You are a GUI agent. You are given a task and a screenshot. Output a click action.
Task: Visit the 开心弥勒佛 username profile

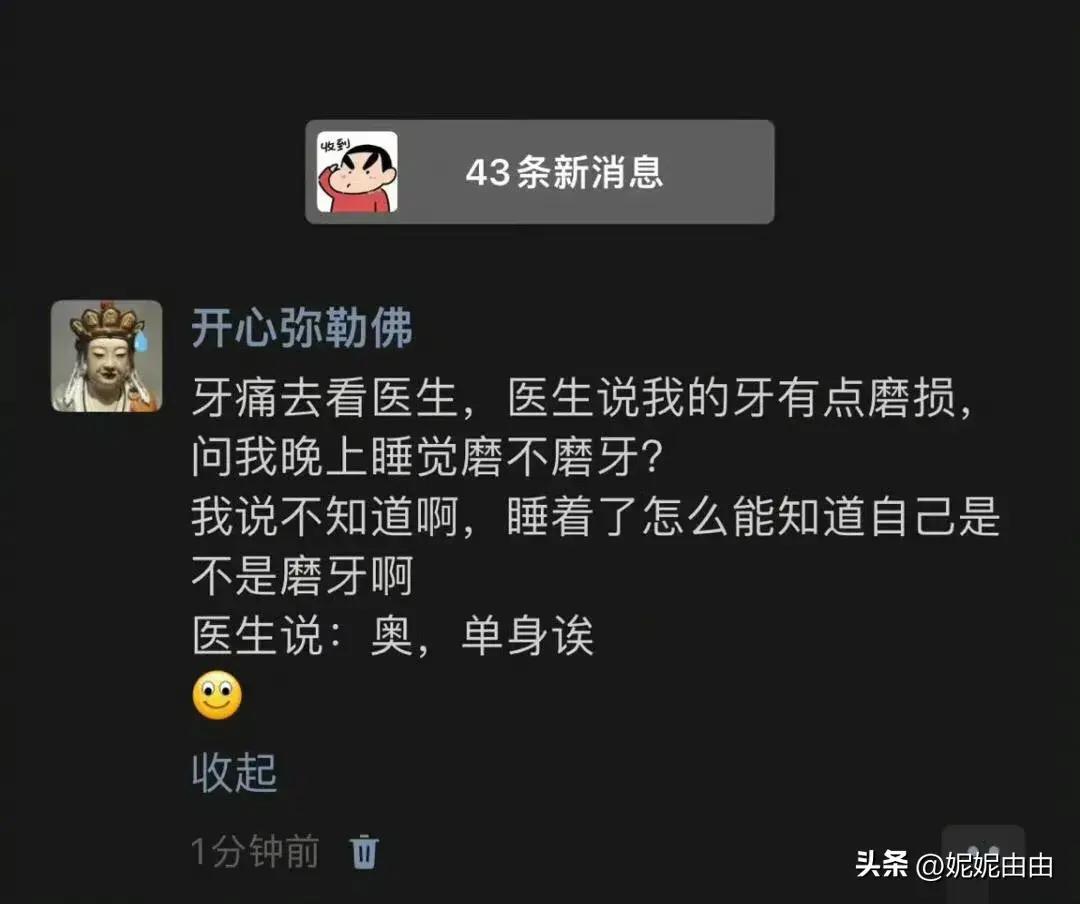click(x=302, y=327)
